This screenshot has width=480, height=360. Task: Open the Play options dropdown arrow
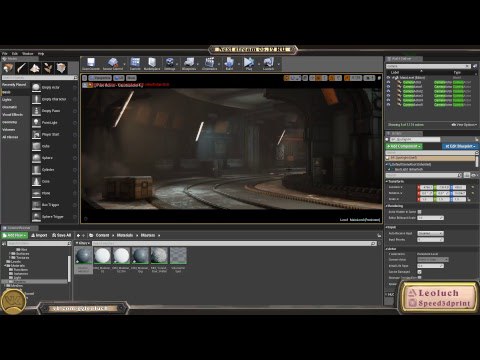coord(259,63)
